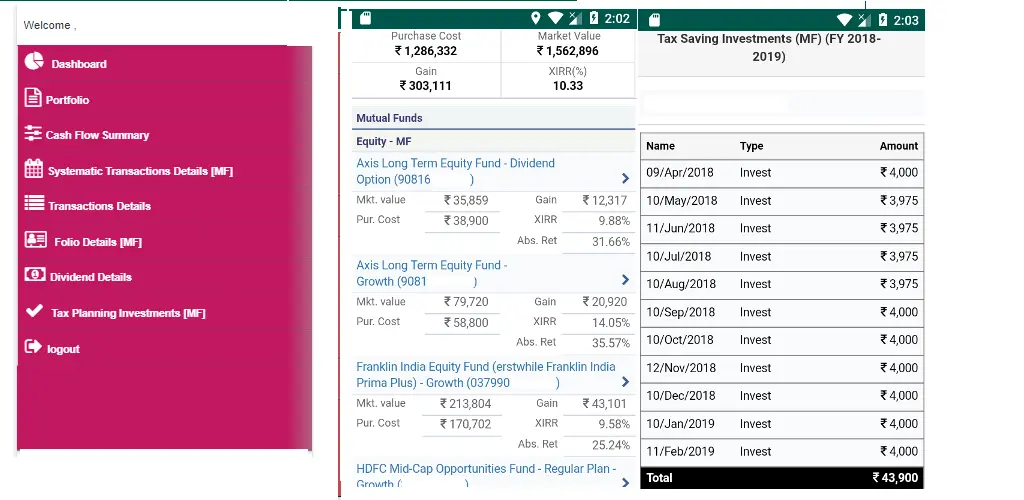Image resolution: width=1024 pixels, height=500 pixels.
Task: Tap SD card icon in middle phone status bar
Action: pos(366,19)
